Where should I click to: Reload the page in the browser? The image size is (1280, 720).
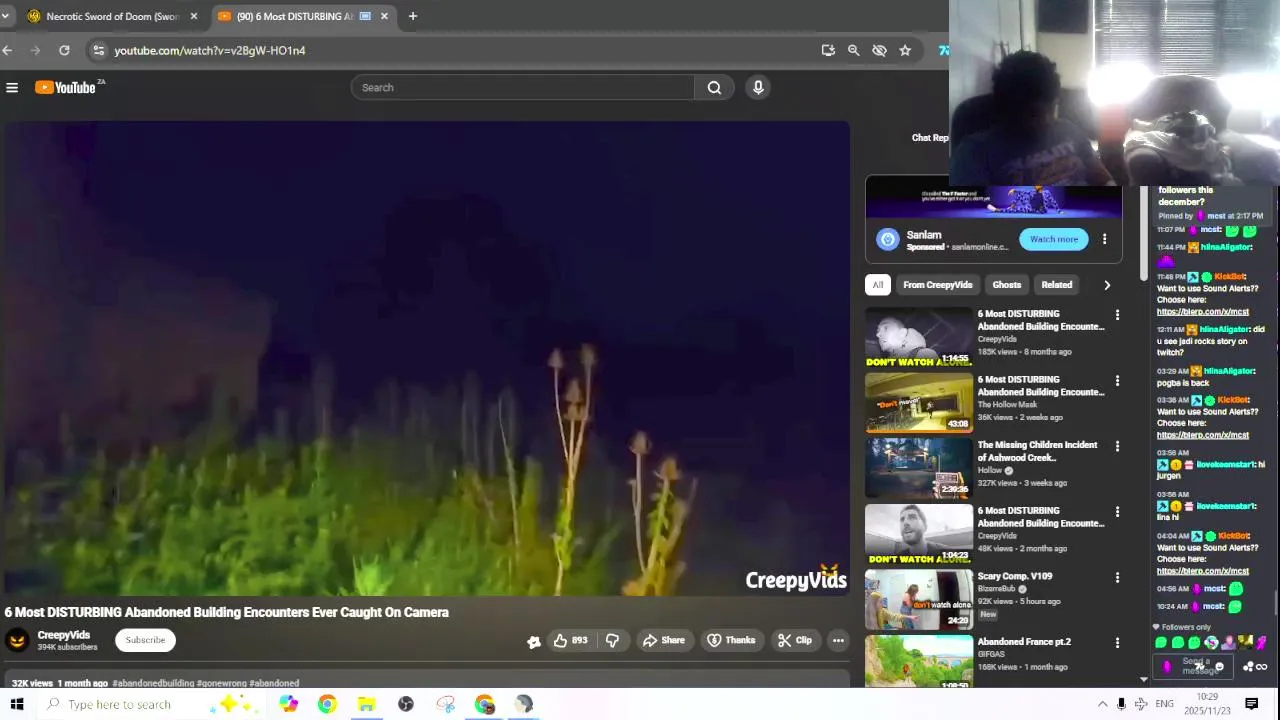[64, 50]
